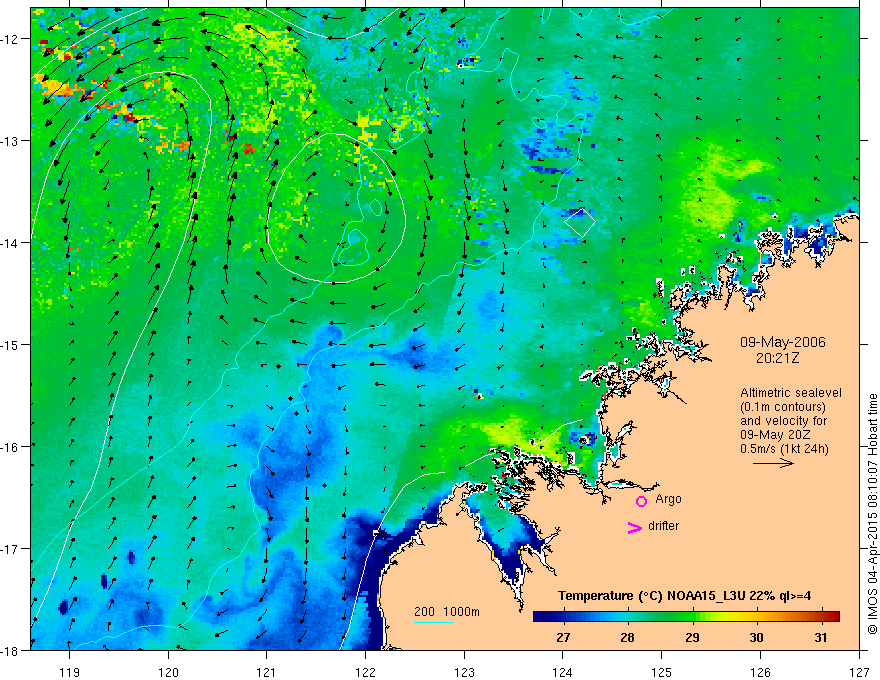Click the latitude axis label -12
The width and height of the screenshot is (880, 680).
[10, 39]
